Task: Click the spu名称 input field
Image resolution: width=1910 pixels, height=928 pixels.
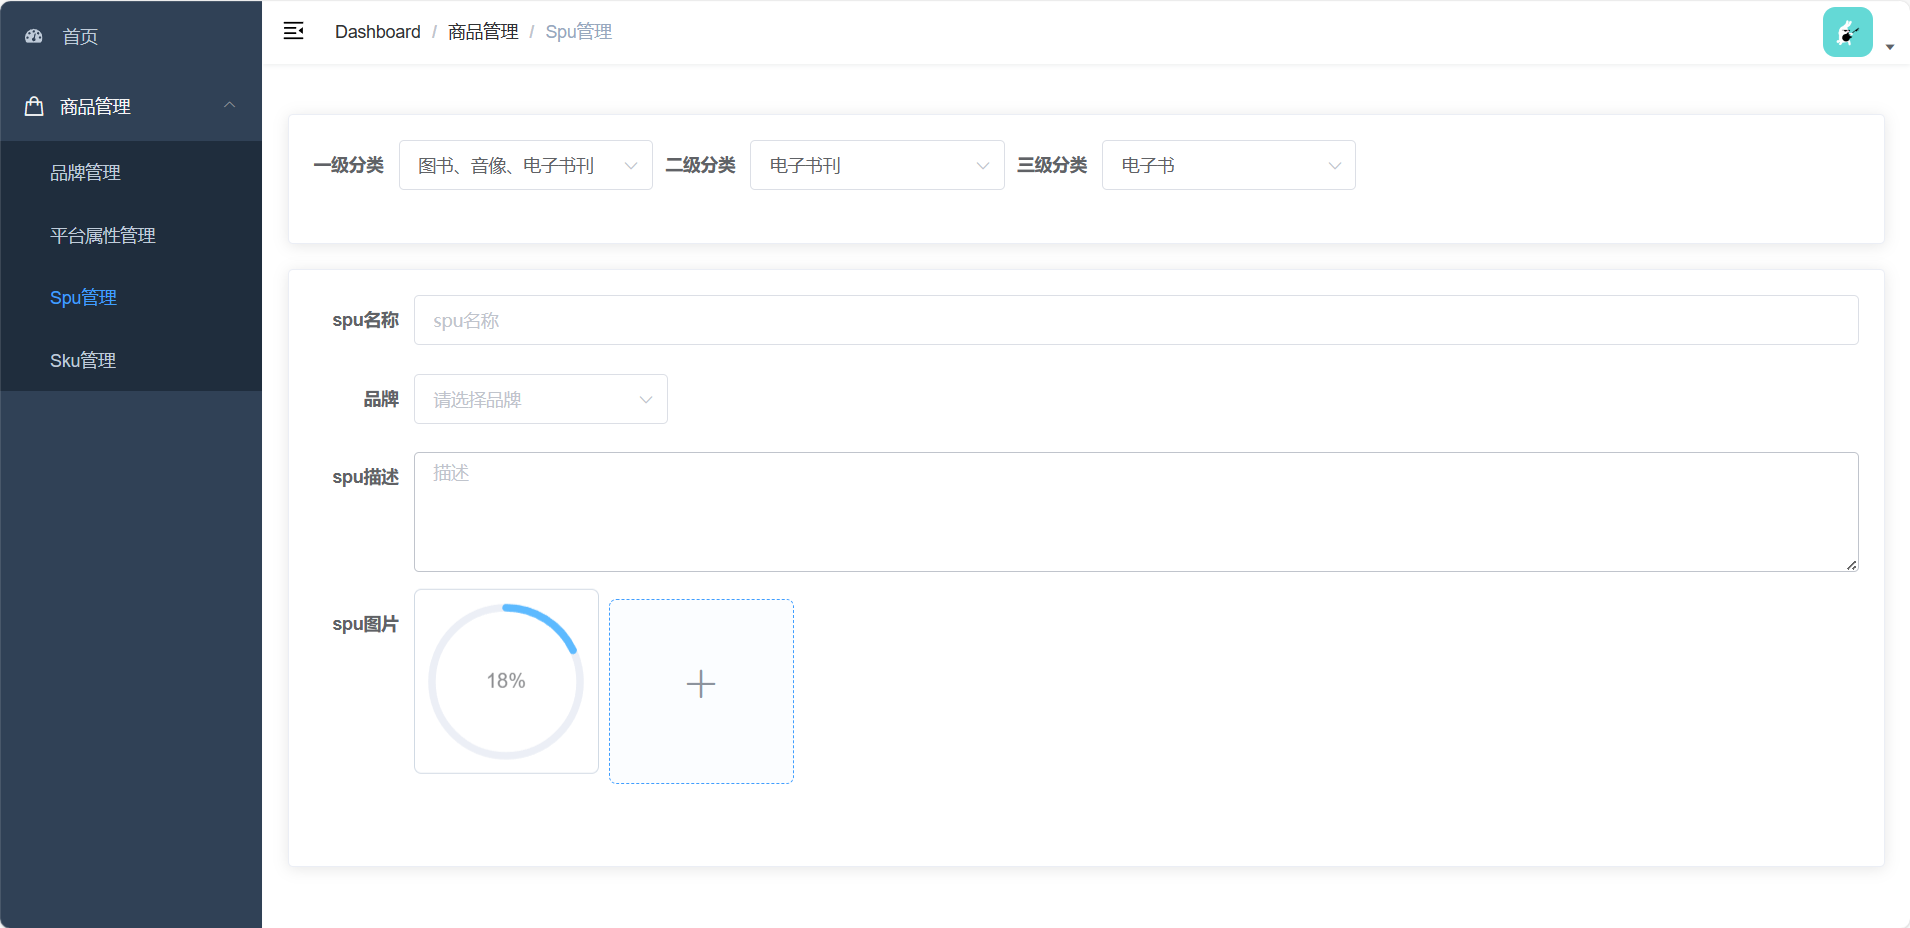Action: [900, 320]
